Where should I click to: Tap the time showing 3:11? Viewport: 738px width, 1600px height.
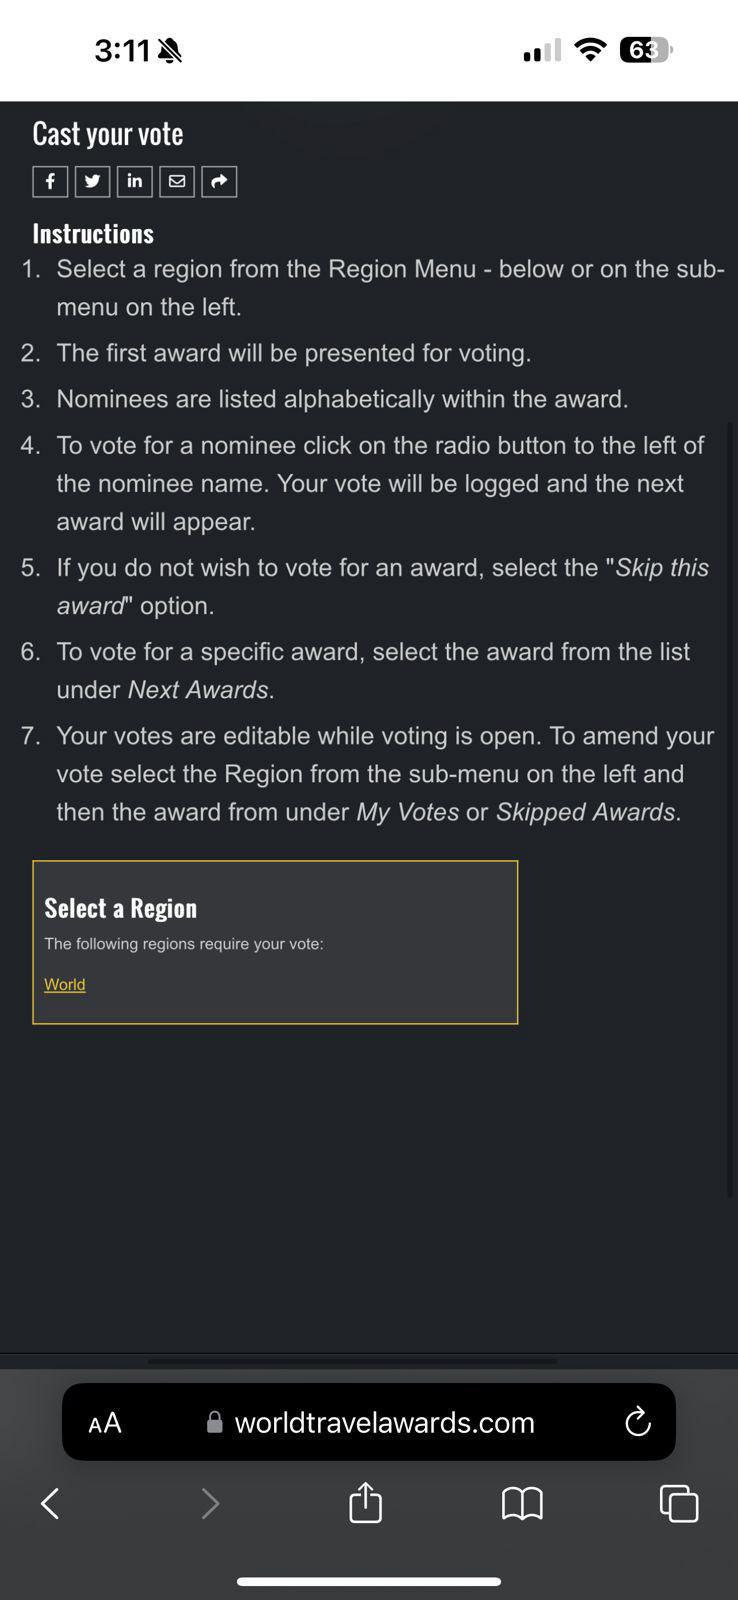[122, 50]
